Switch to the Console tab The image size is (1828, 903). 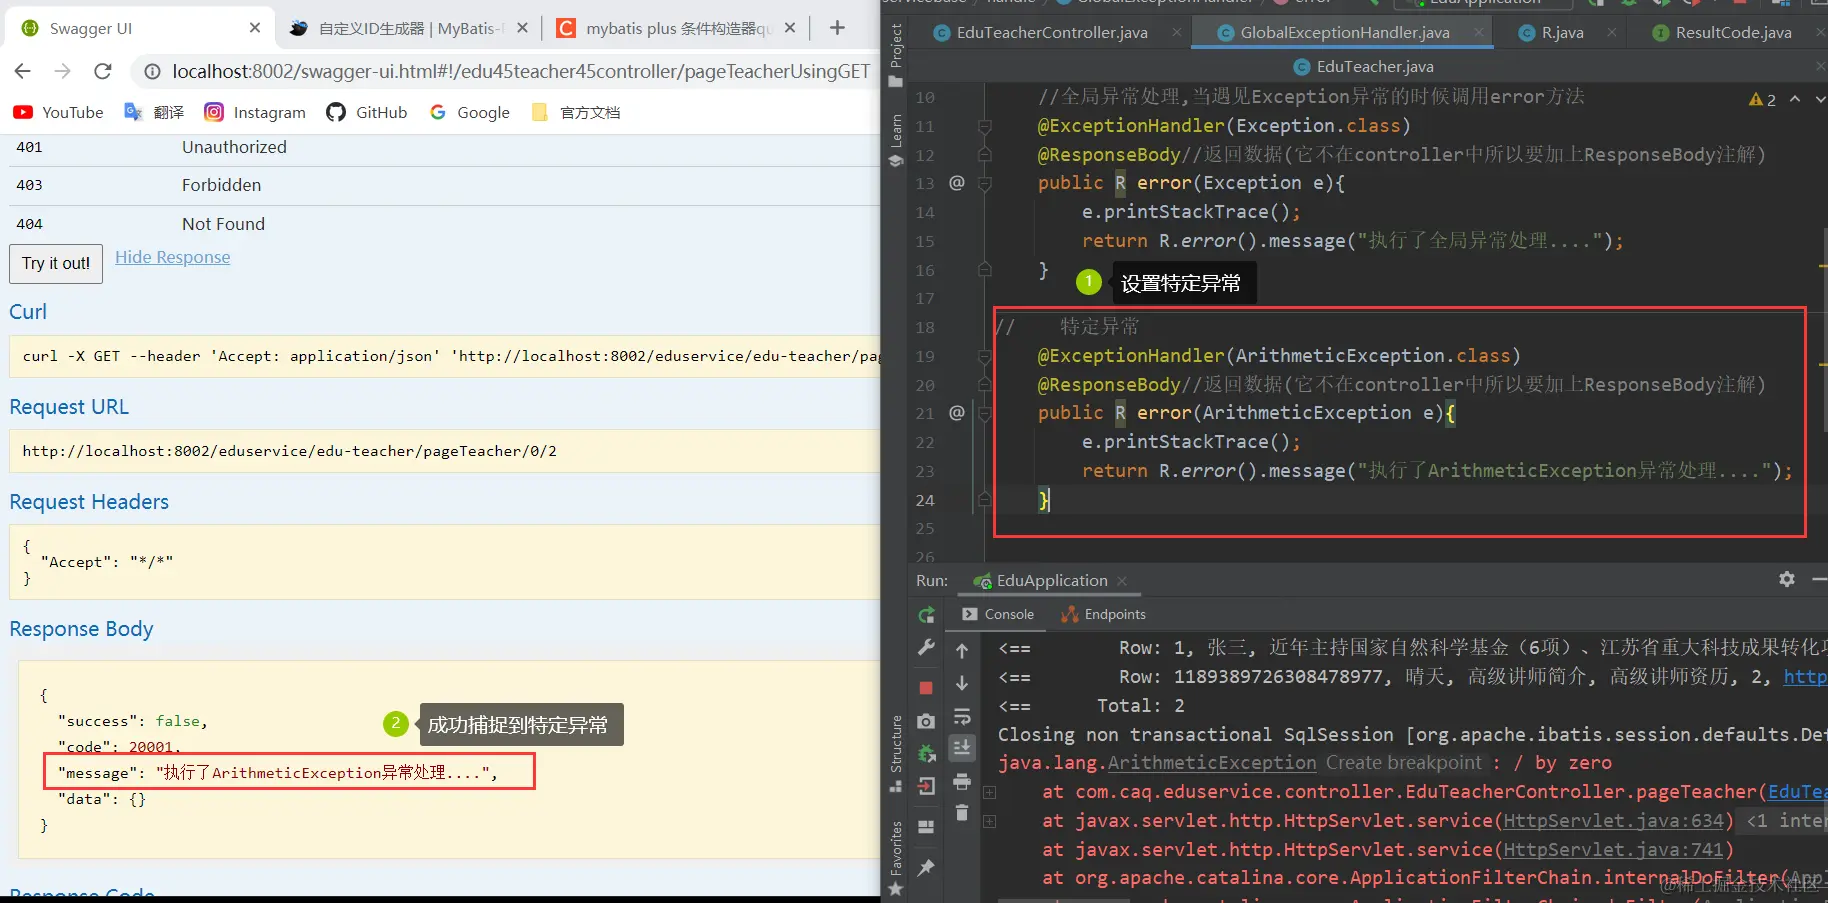[998, 614]
